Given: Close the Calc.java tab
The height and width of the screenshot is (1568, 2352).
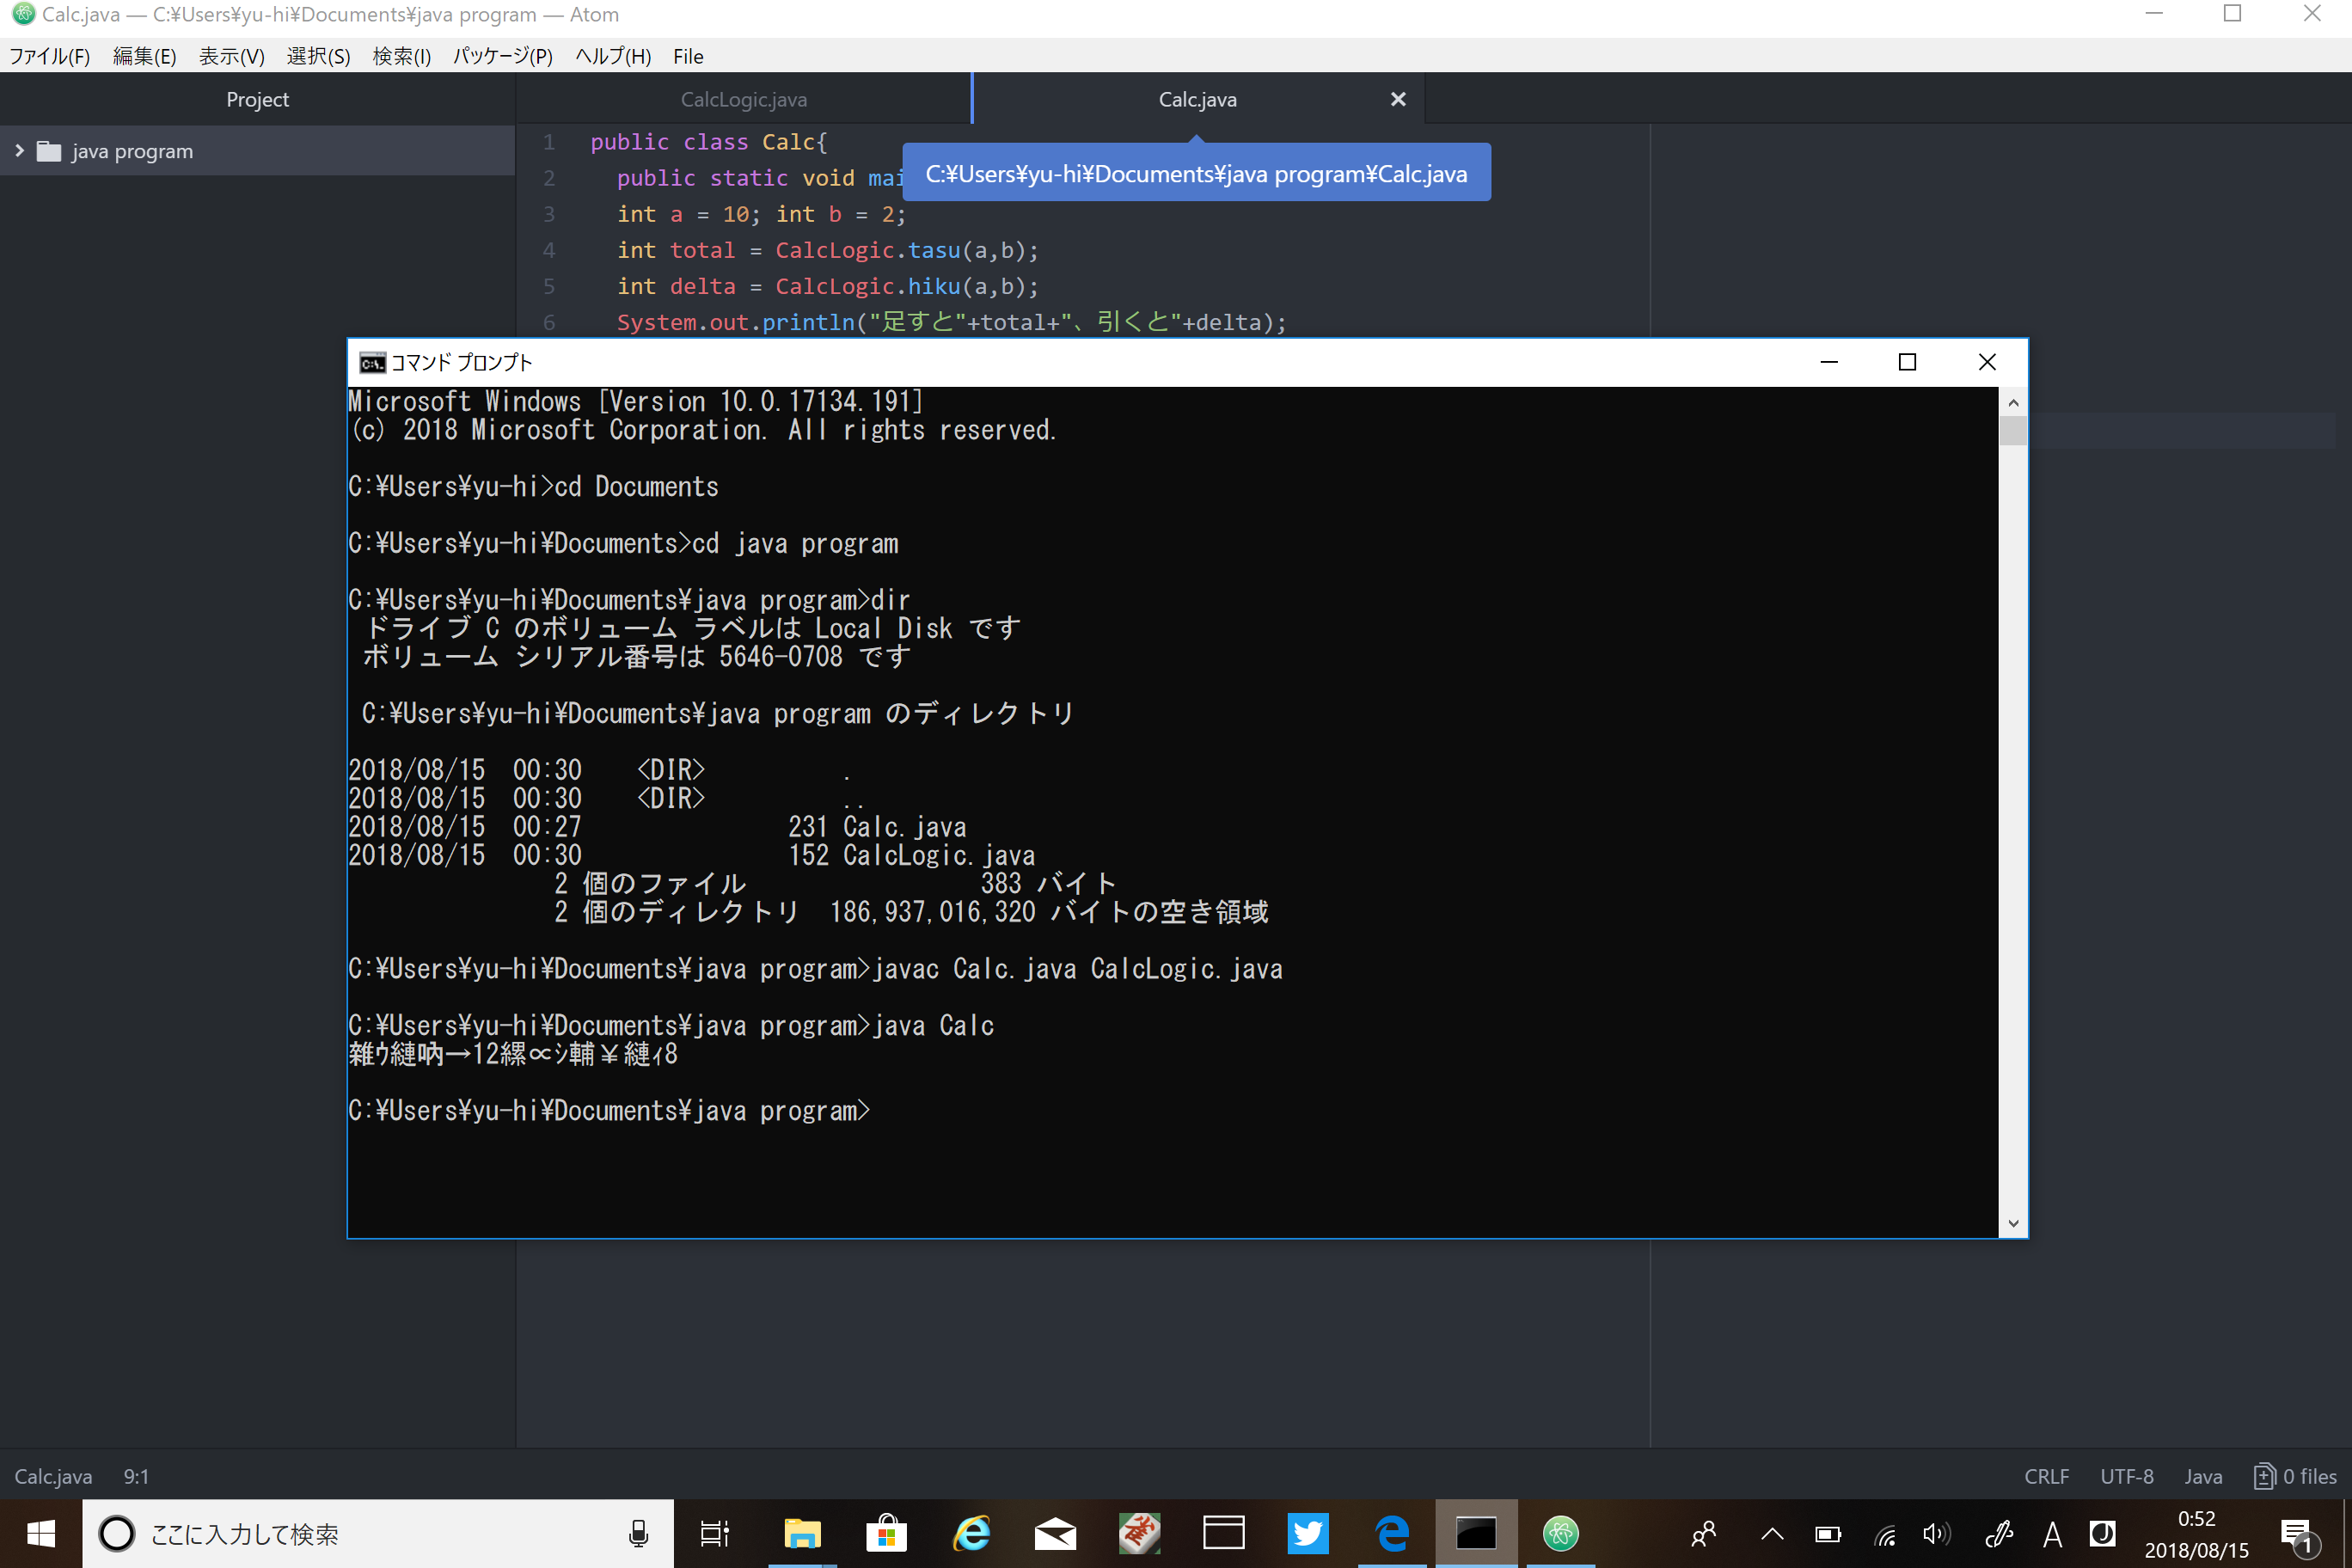Looking at the screenshot, I should coord(1398,99).
